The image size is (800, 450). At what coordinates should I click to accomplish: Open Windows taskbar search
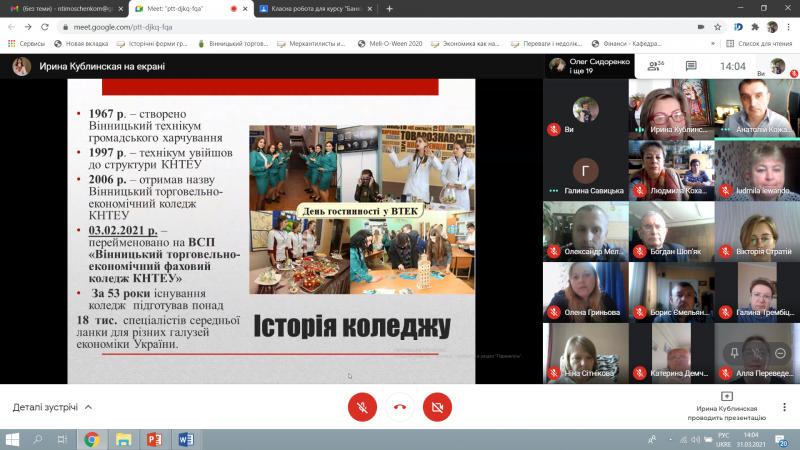click(x=37, y=439)
